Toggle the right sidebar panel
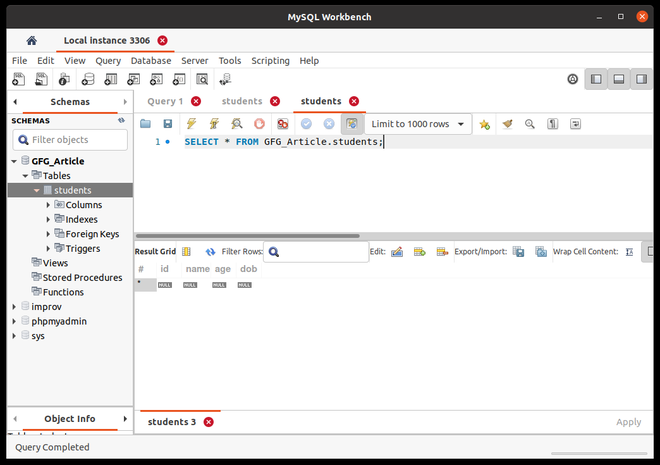The width and height of the screenshot is (660, 465). [x=641, y=79]
